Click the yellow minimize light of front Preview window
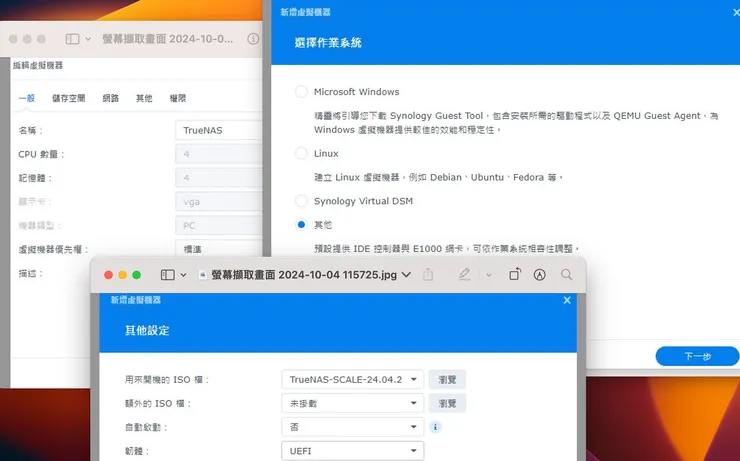The image size is (740, 461). coord(122,275)
